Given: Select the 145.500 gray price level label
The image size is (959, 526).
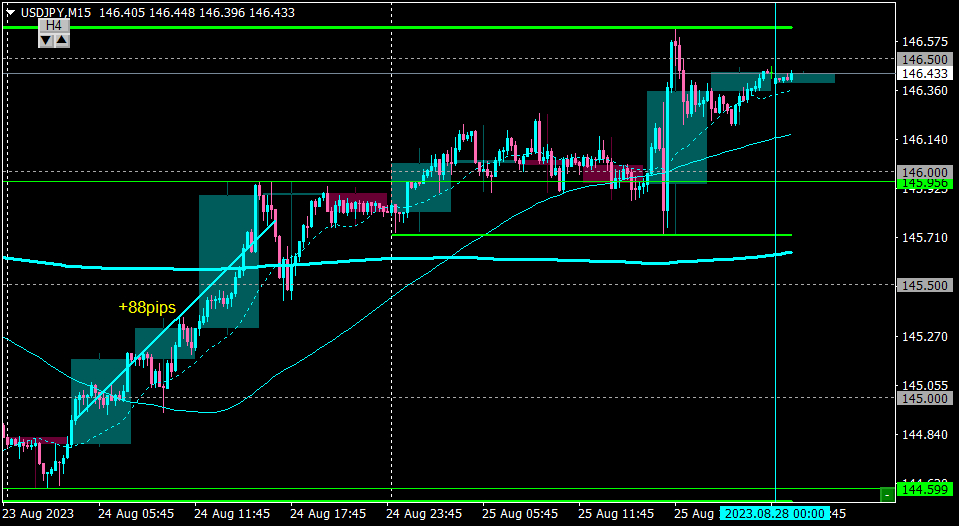Looking at the screenshot, I should click(x=925, y=285).
